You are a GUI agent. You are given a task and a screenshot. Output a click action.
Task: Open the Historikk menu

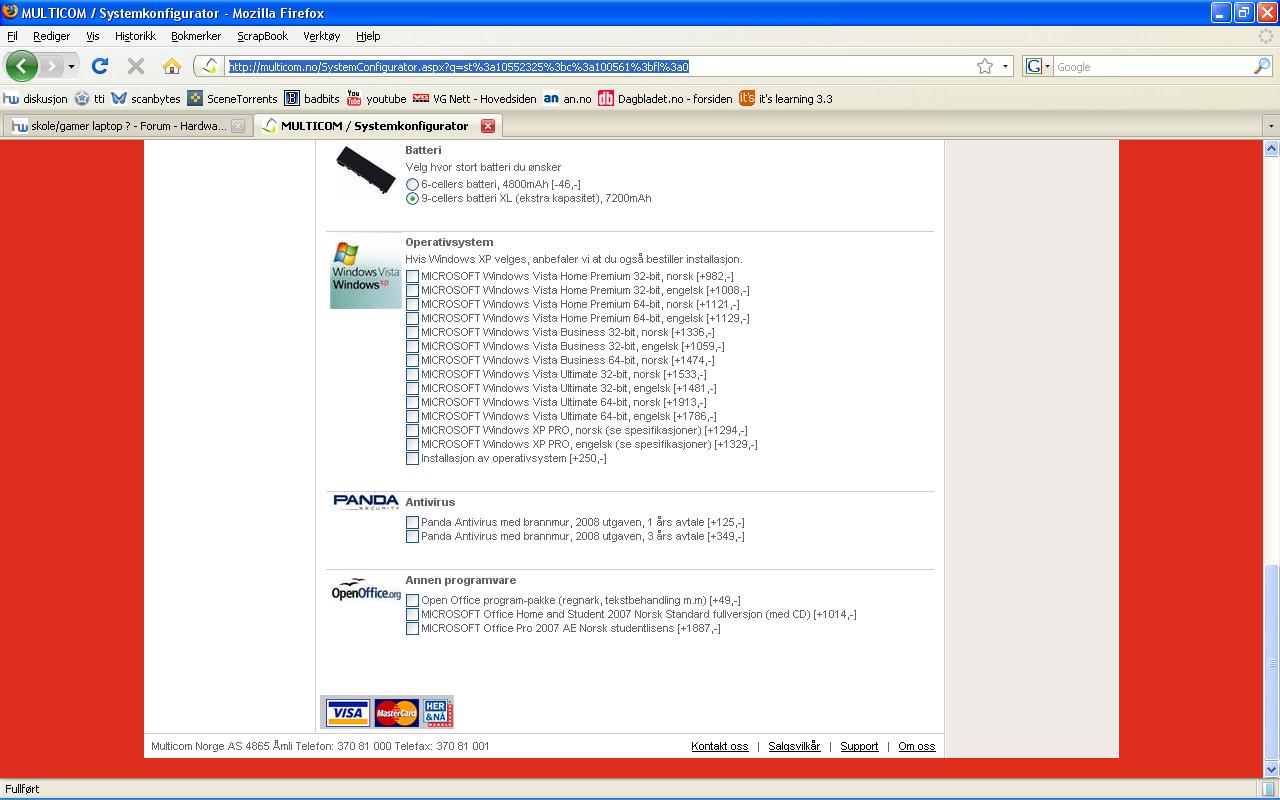[135, 36]
